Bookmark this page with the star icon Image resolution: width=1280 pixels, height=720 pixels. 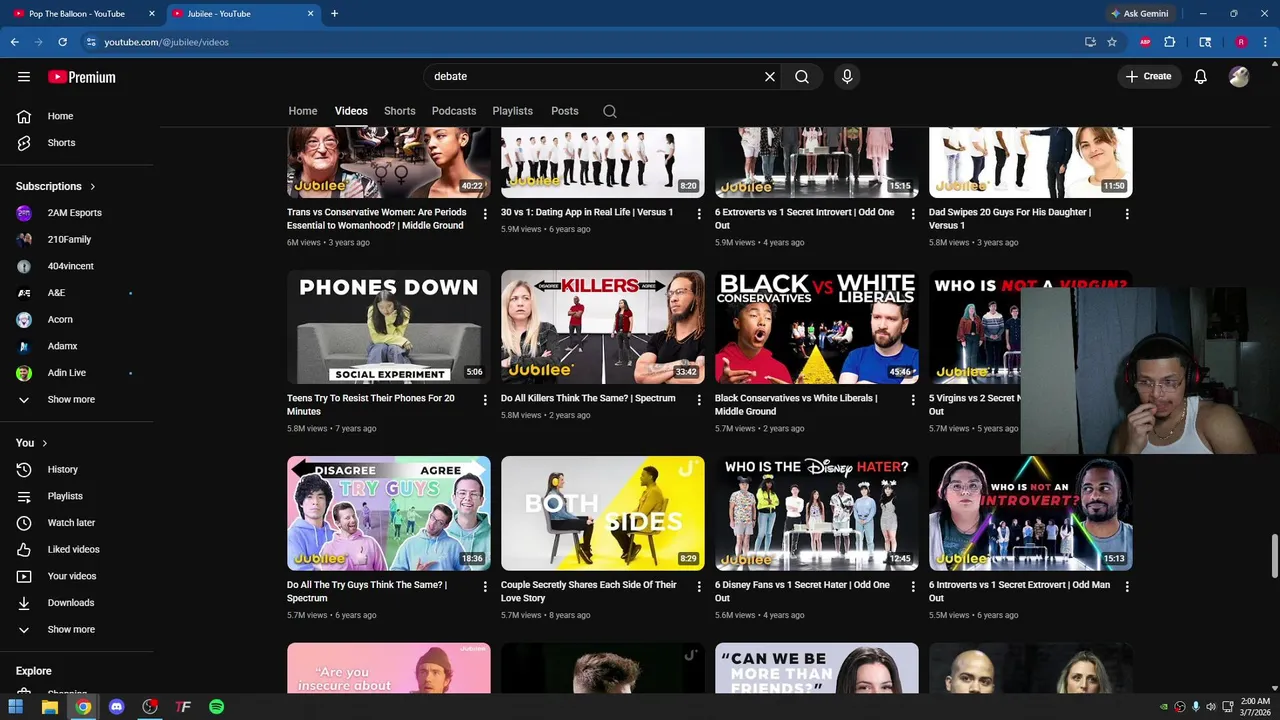[x=1112, y=42]
